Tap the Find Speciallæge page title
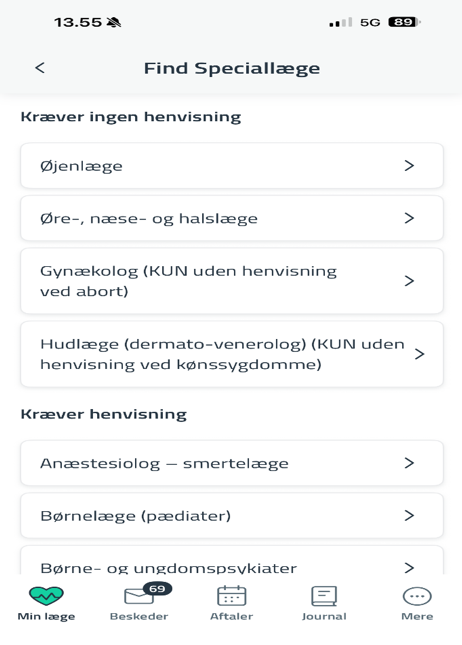462x645 pixels. coord(232,68)
